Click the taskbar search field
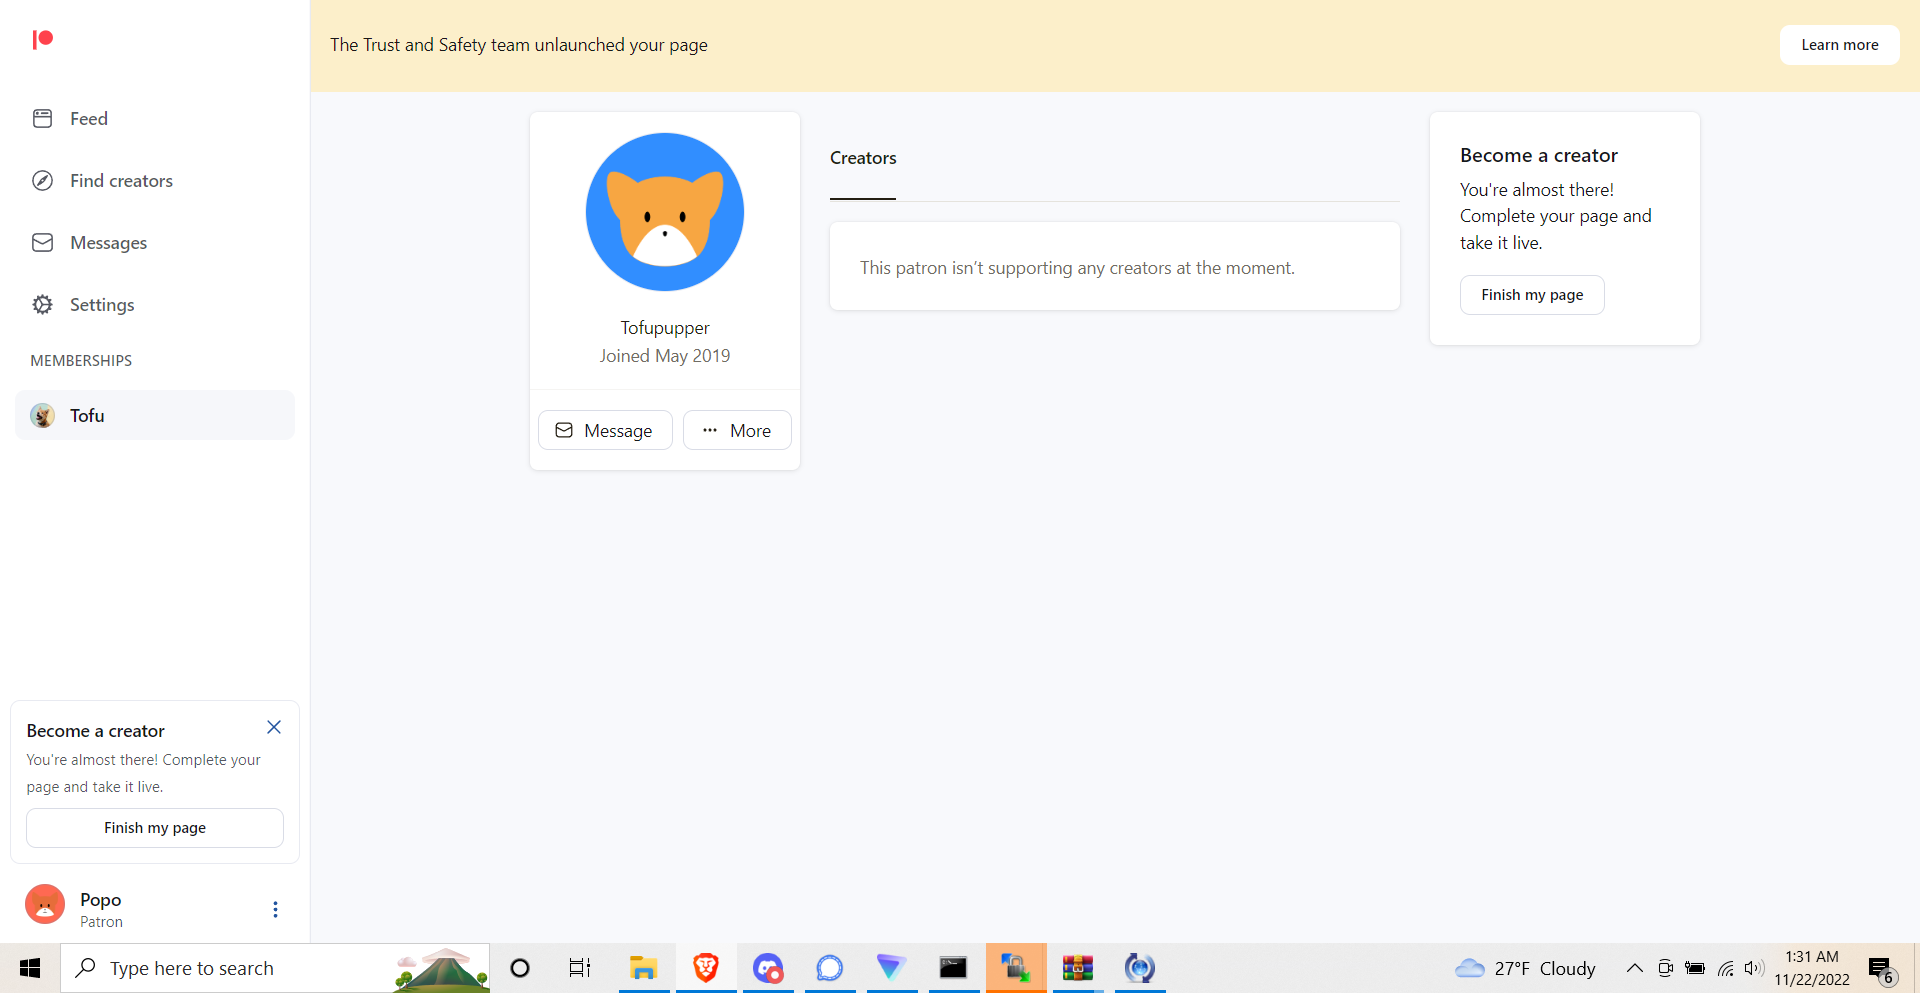 point(275,968)
